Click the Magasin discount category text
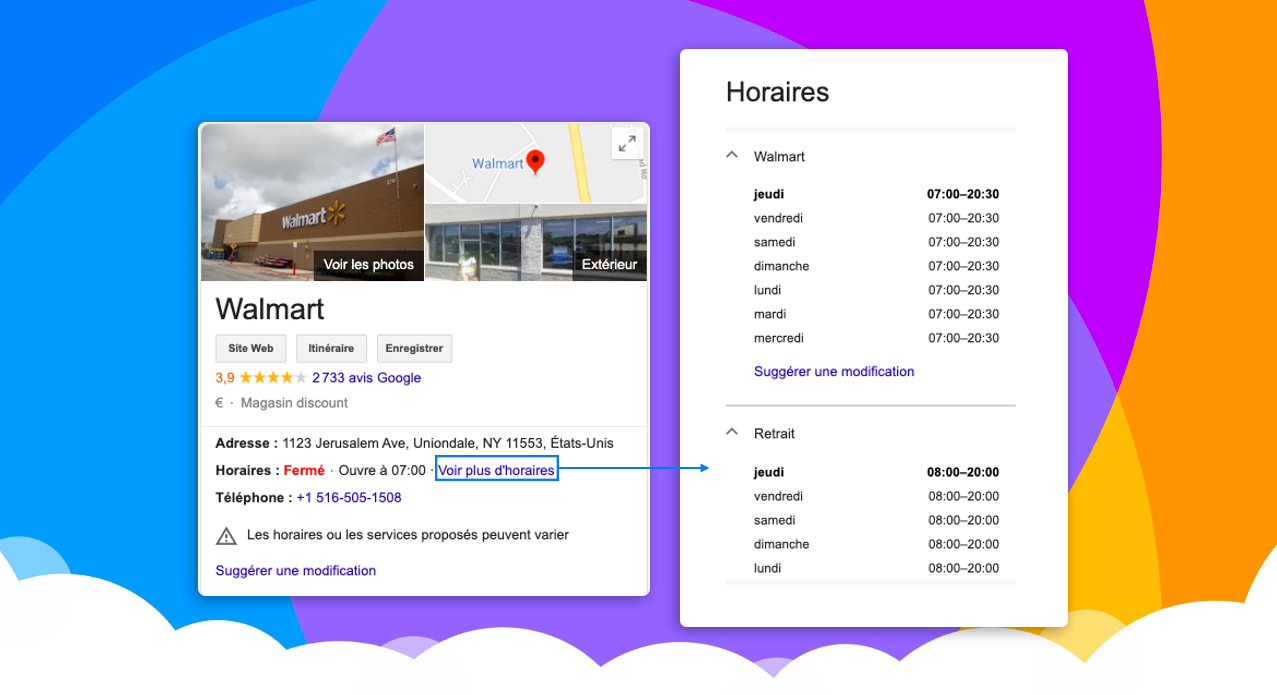The height and width of the screenshot is (695, 1277). [294, 403]
